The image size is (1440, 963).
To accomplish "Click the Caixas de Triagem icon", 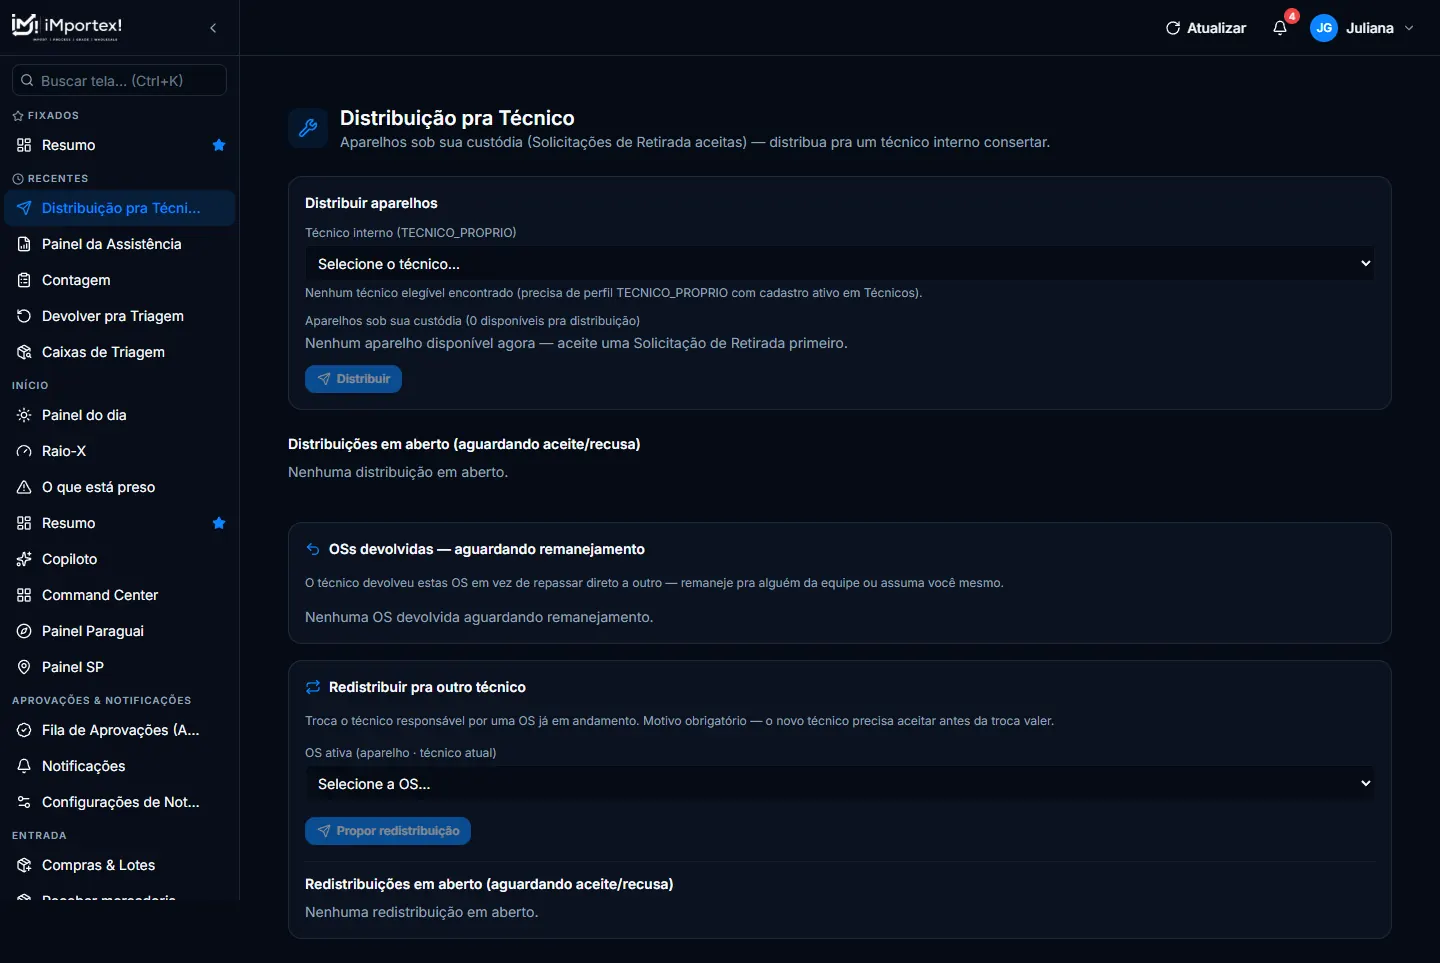I will point(24,352).
